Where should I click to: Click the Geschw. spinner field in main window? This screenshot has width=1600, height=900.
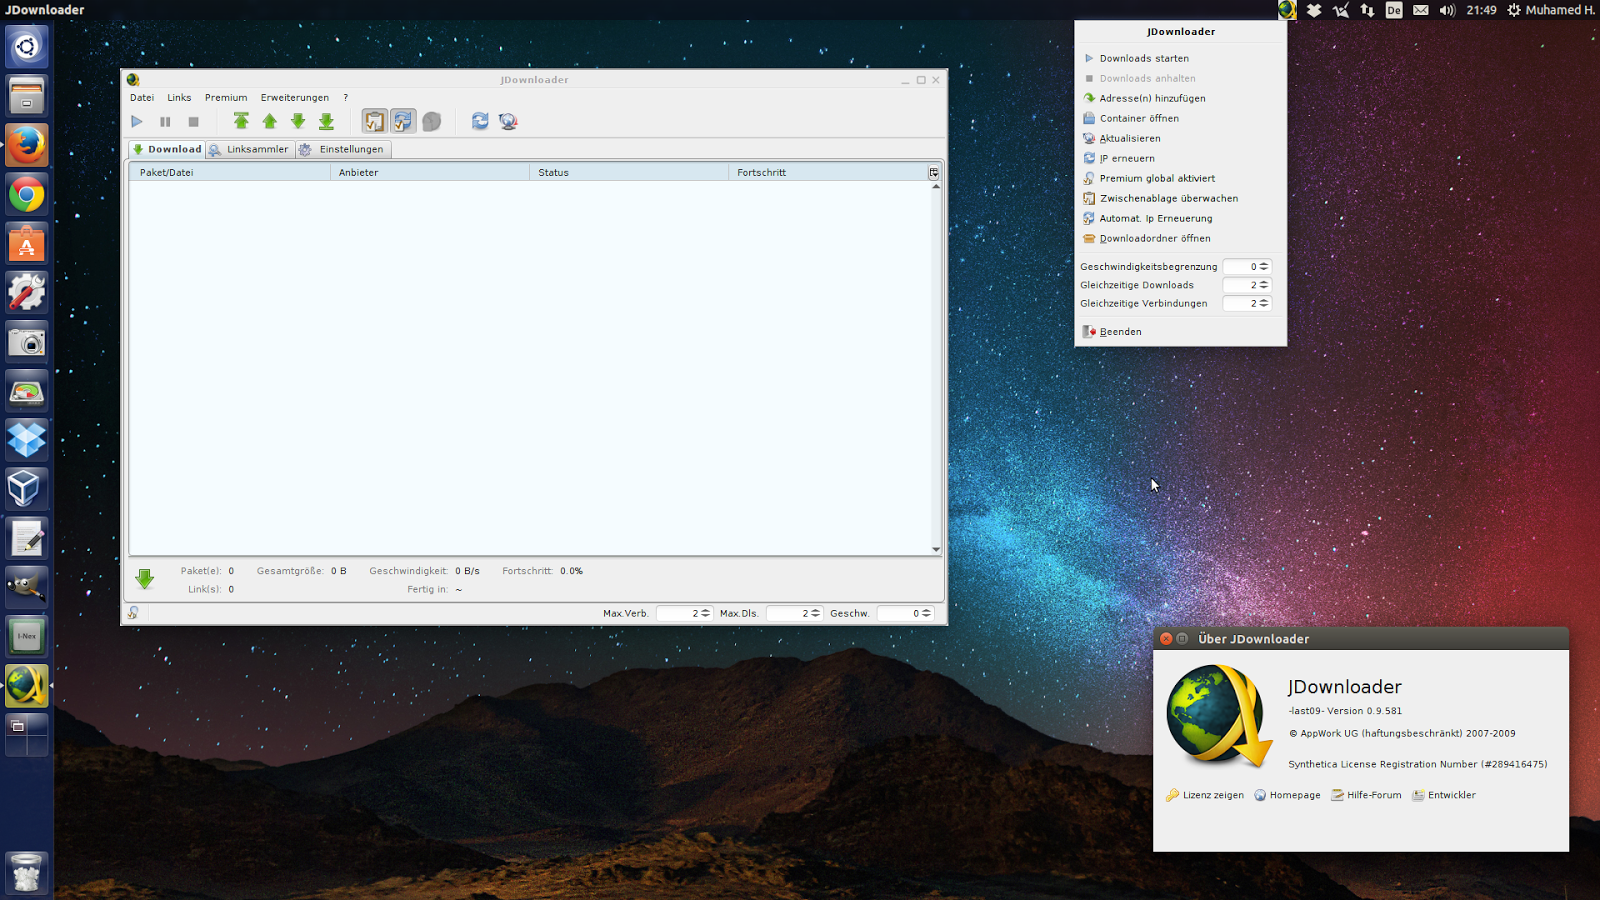point(905,613)
